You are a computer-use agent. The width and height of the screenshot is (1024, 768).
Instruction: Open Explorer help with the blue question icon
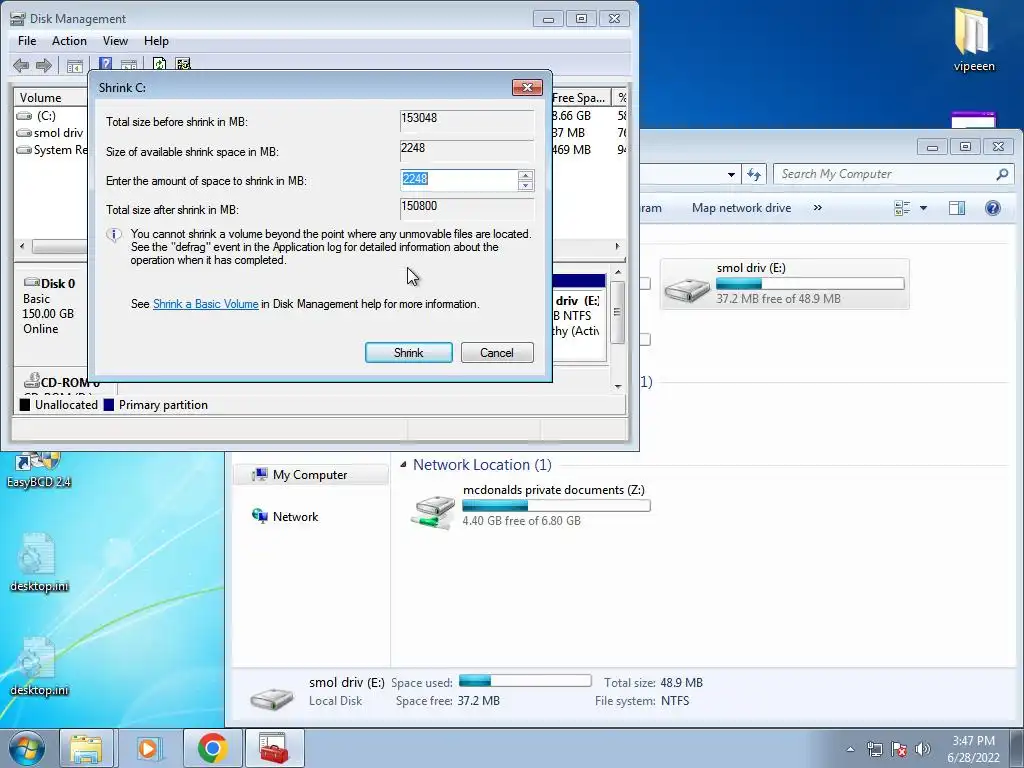click(x=993, y=208)
